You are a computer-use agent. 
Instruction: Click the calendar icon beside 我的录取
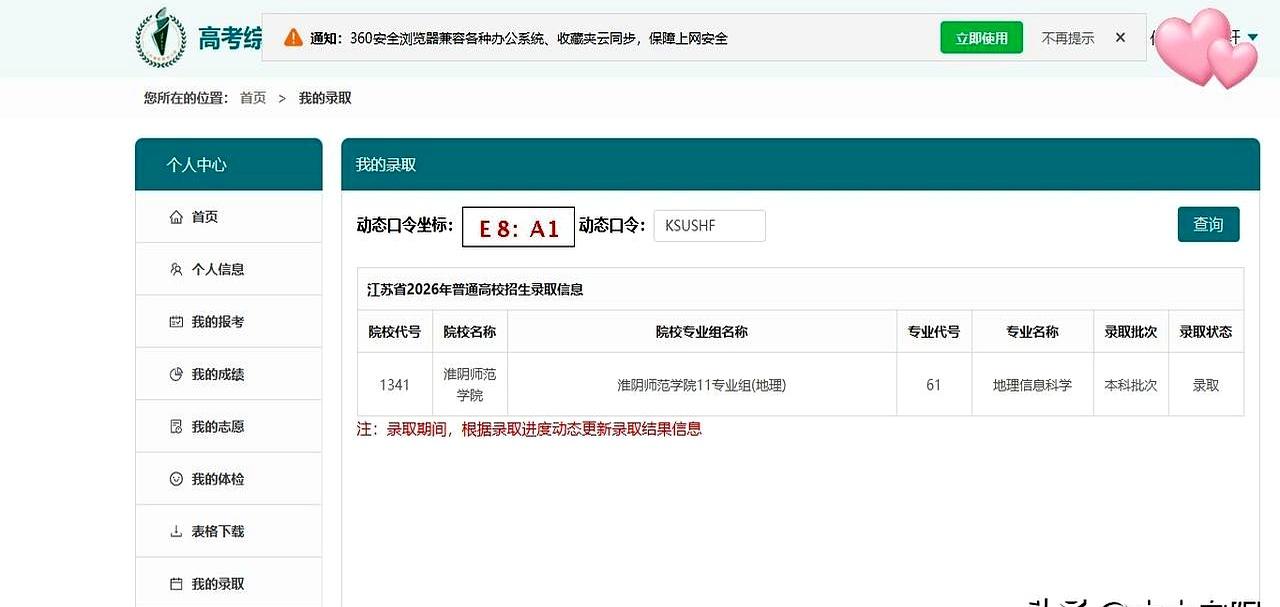[x=176, y=584]
